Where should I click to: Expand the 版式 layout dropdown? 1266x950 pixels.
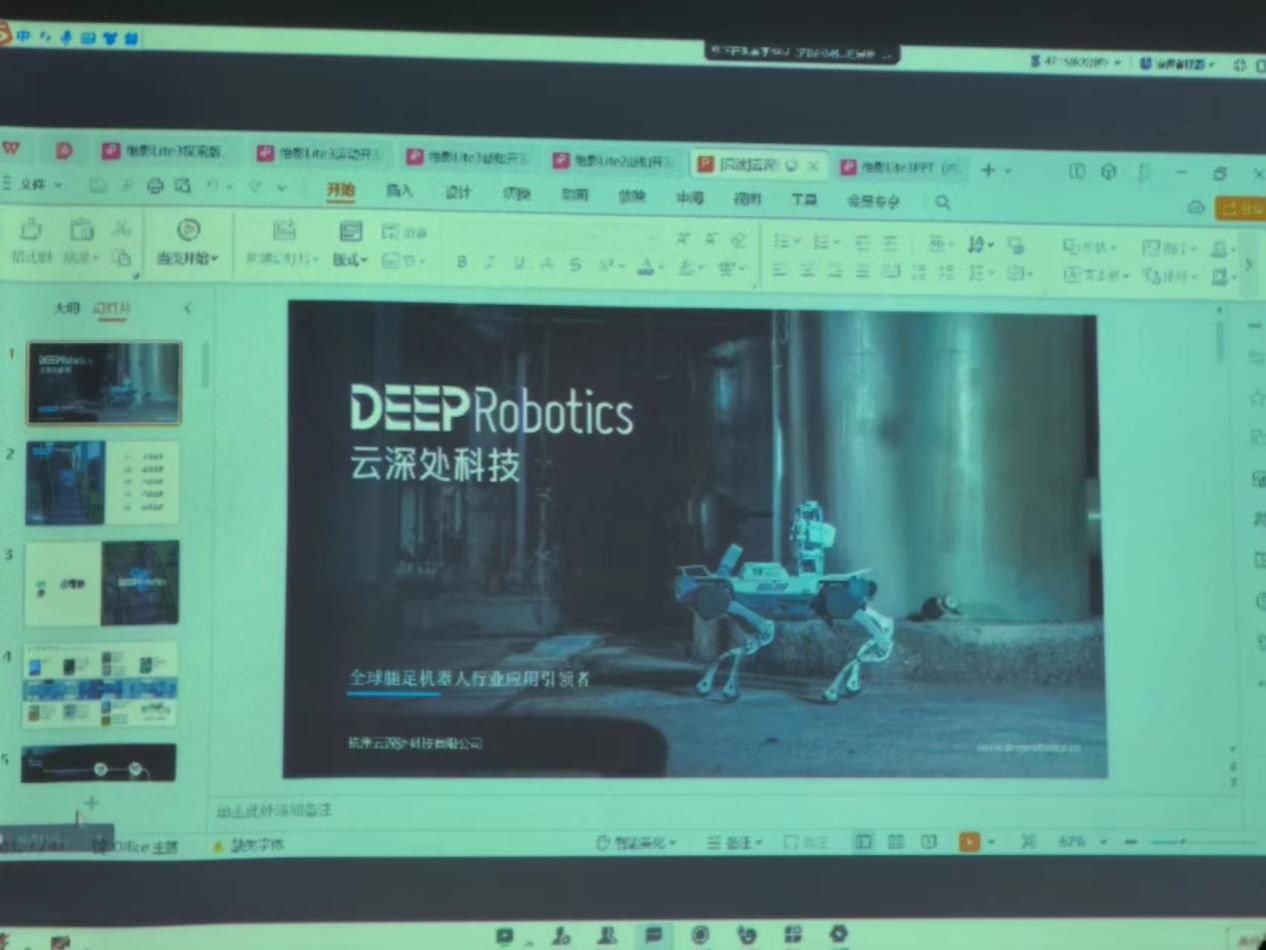(x=350, y=260)
